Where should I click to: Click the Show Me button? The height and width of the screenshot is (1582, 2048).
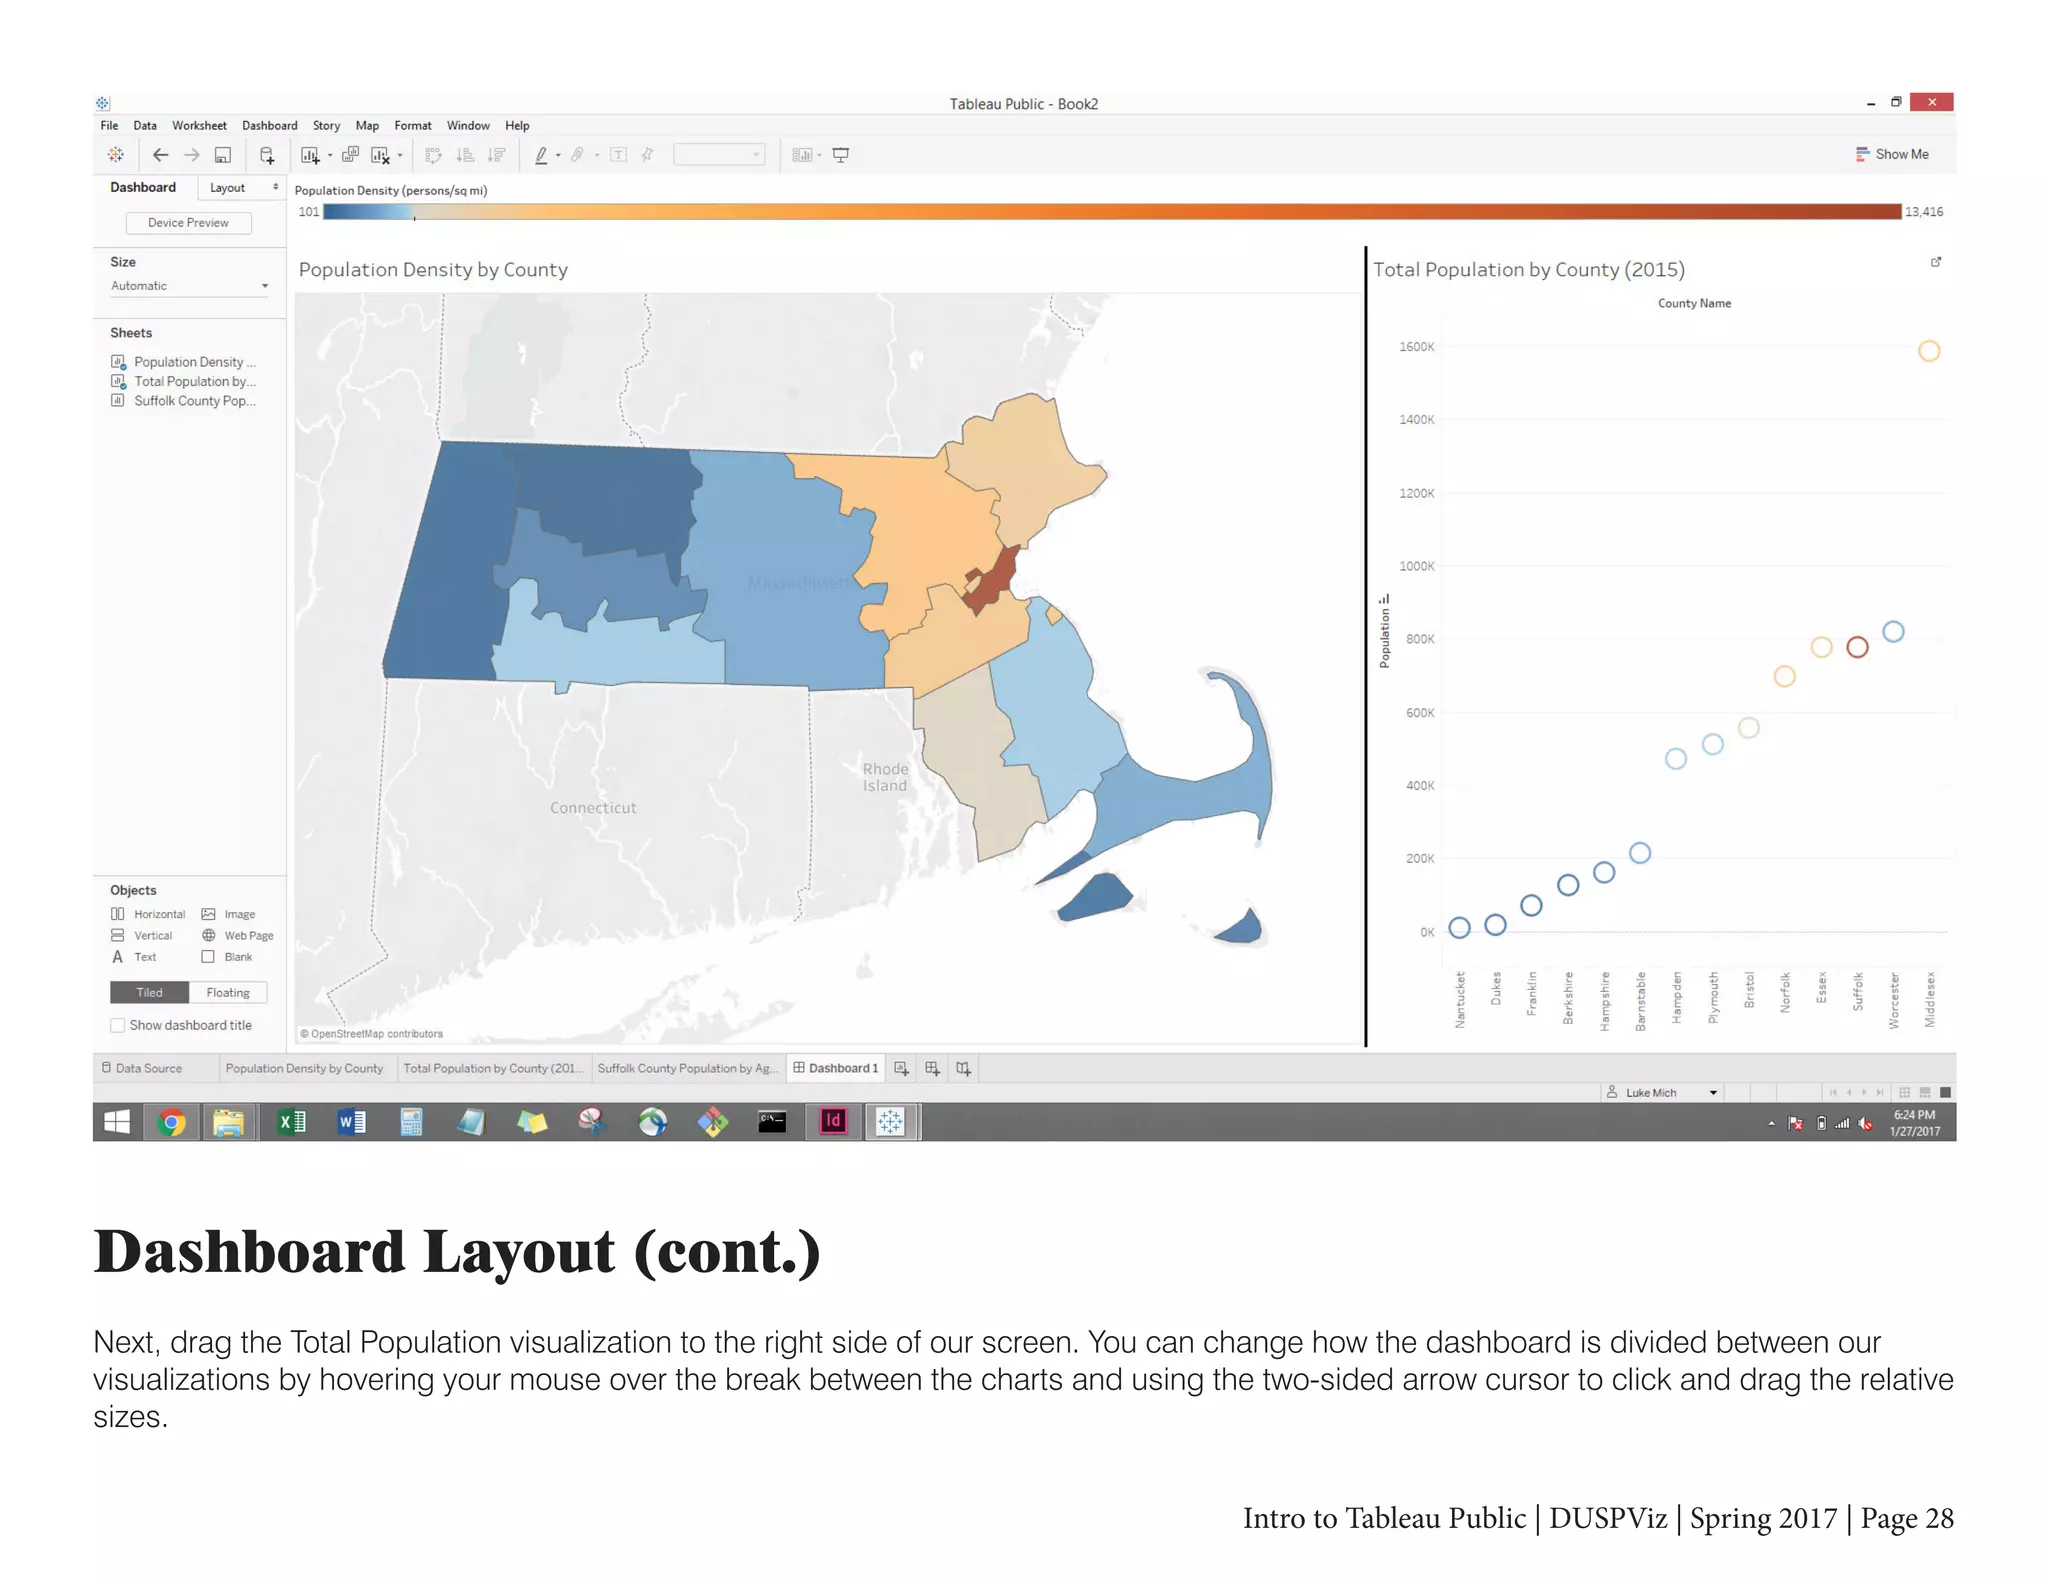pyautogui.click(x=1892, y=154)
